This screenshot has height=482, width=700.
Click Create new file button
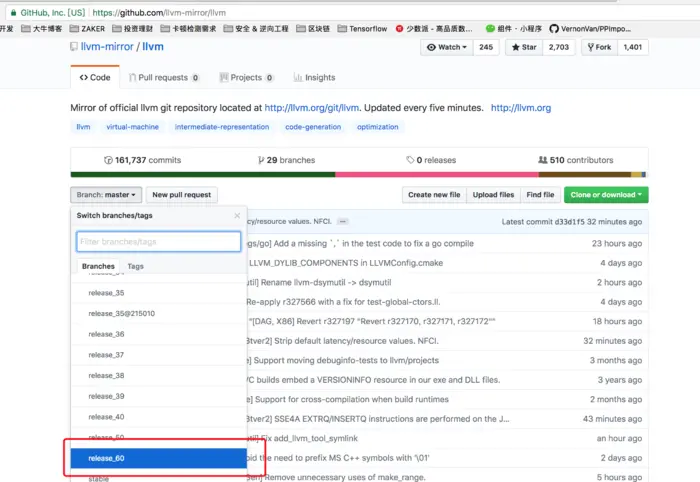434,195
